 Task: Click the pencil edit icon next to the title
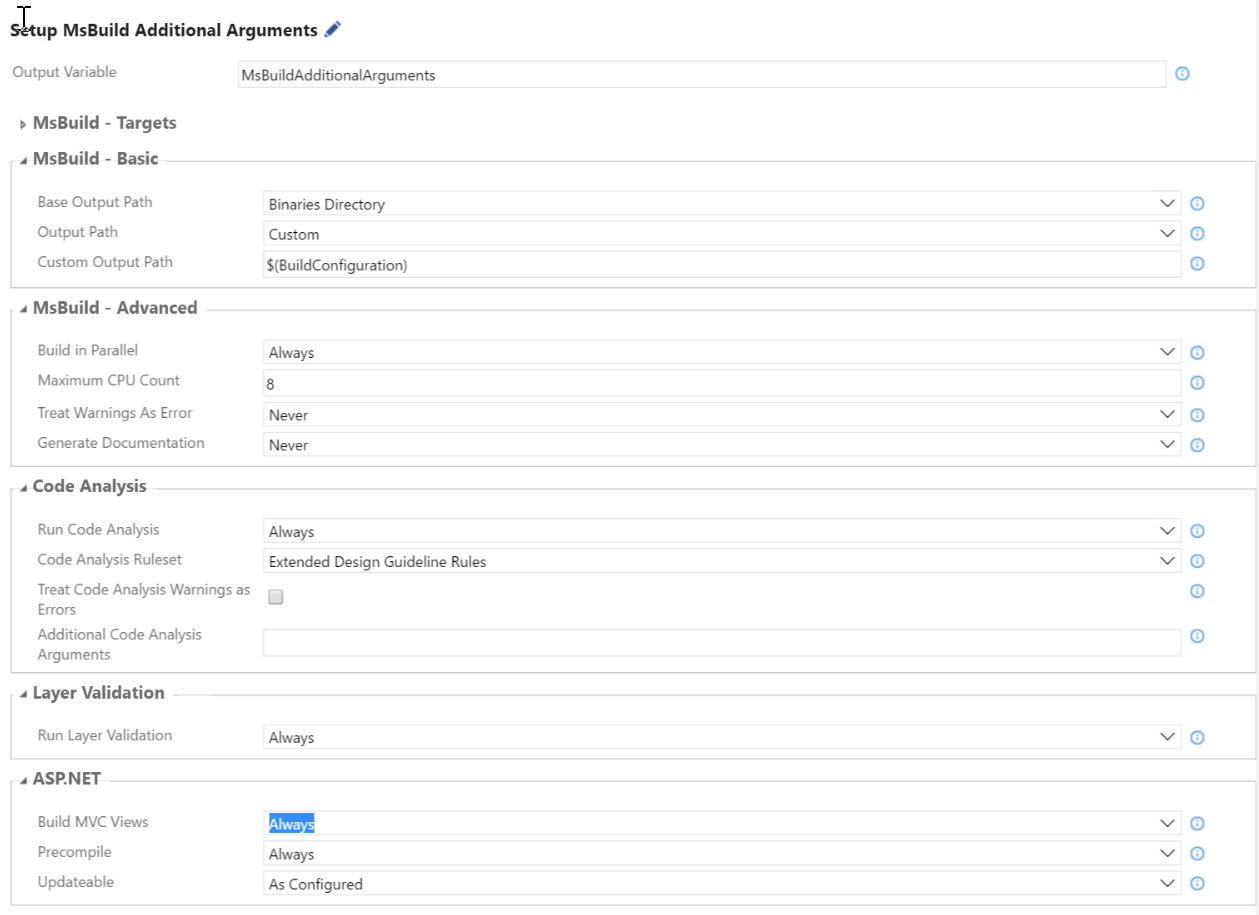(332, 29)
